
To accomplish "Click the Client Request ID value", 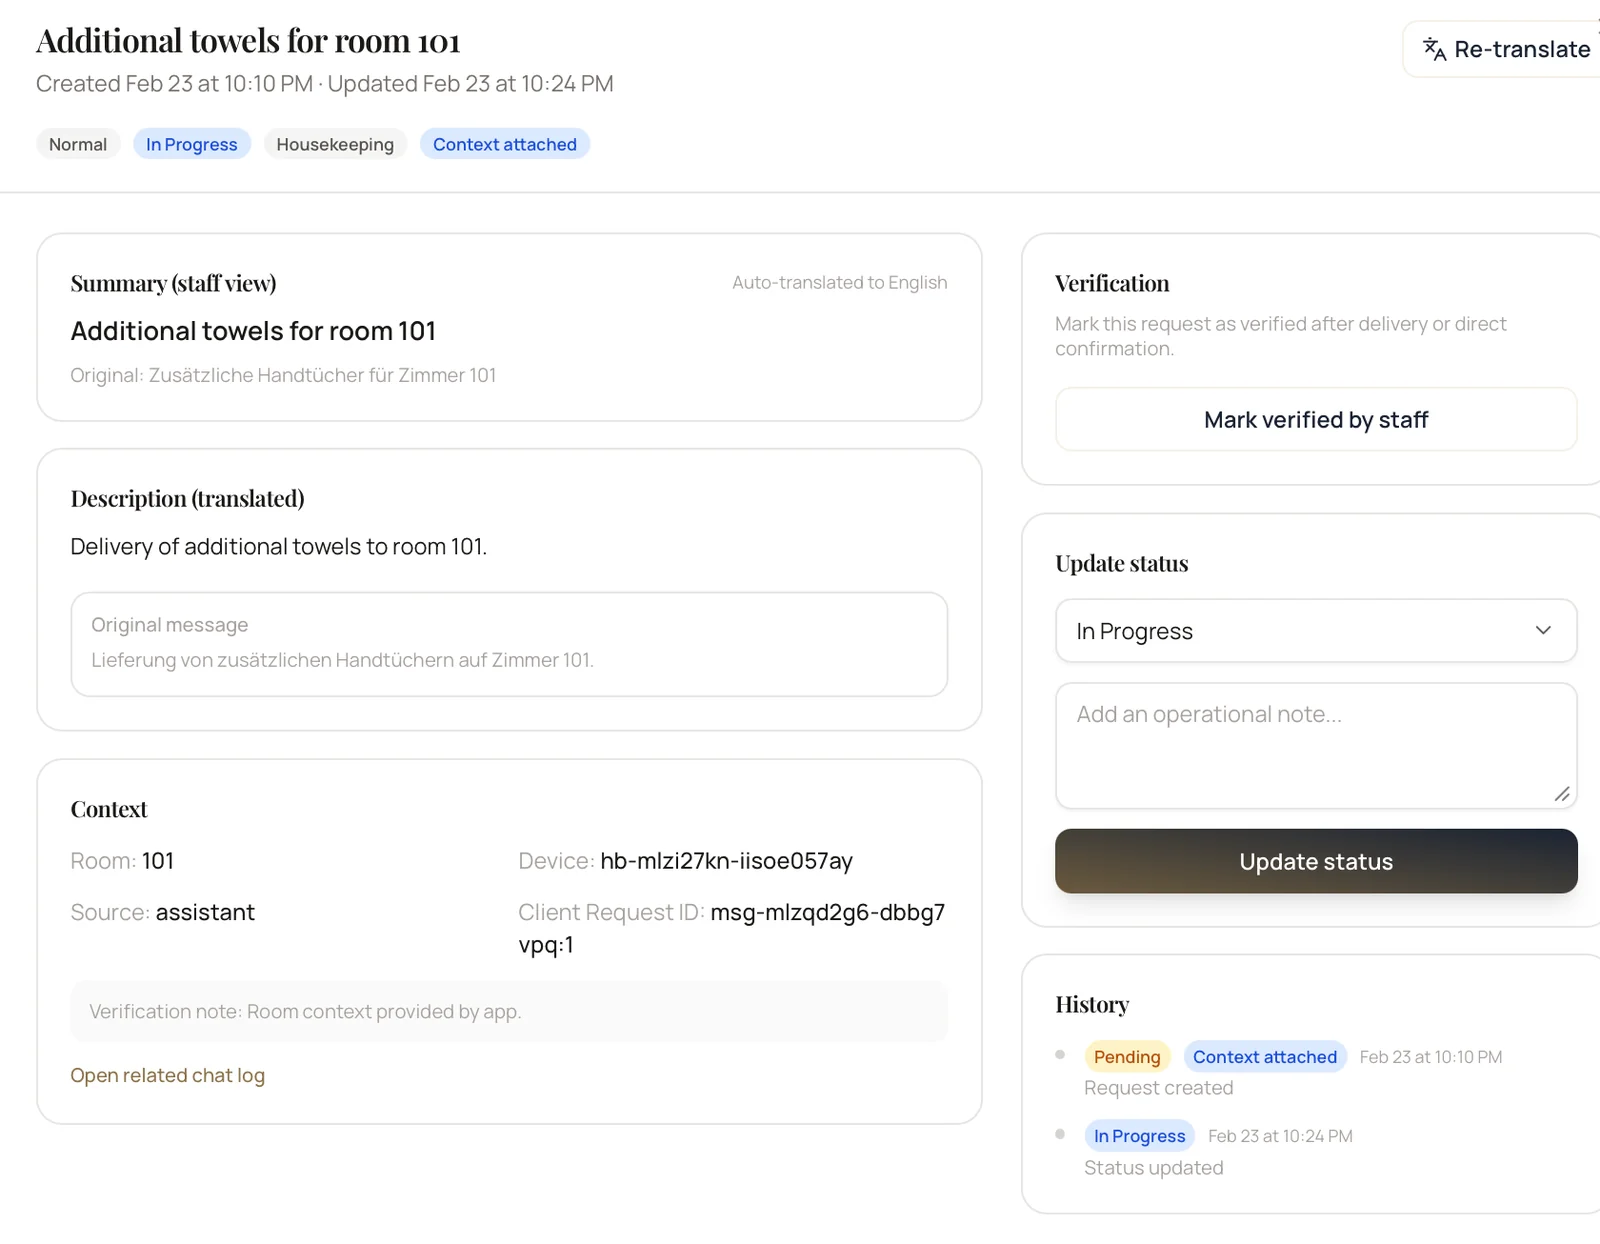I will click(732, 928).
